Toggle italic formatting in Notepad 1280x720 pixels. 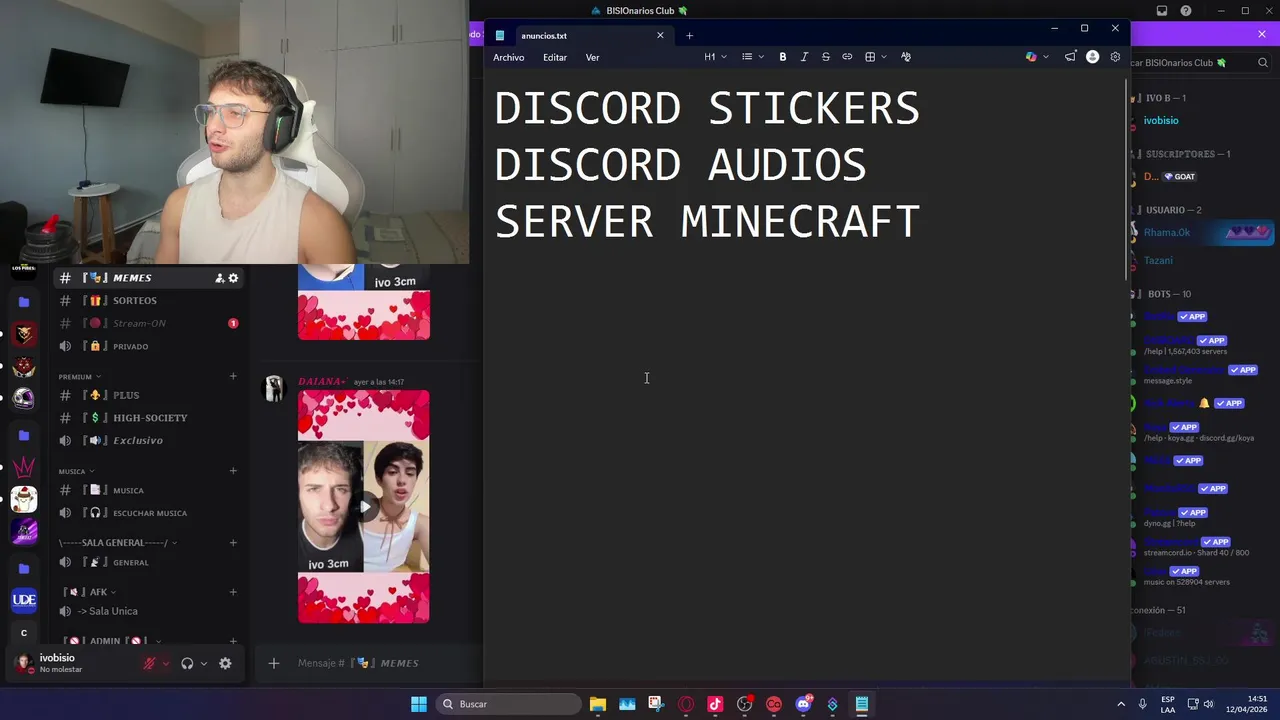pyautogui.click(x=804, y=57)
